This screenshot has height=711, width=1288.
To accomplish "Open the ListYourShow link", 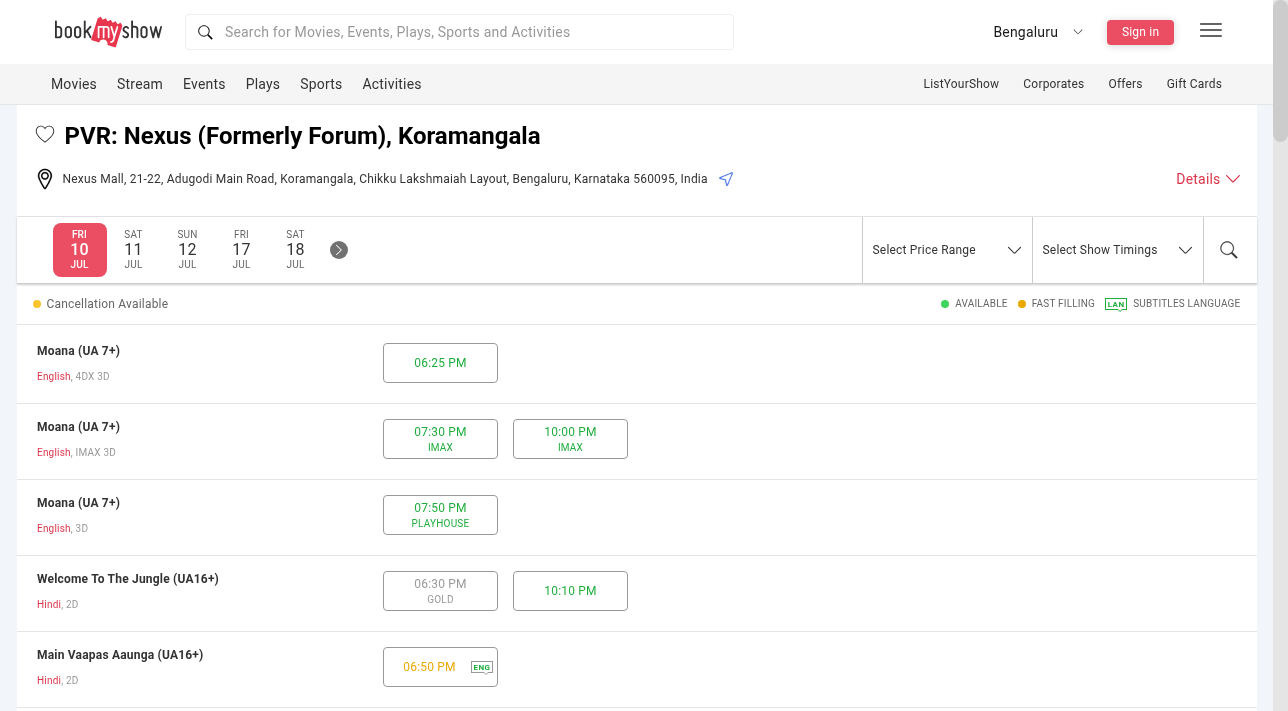I will (x=961, y=84).
